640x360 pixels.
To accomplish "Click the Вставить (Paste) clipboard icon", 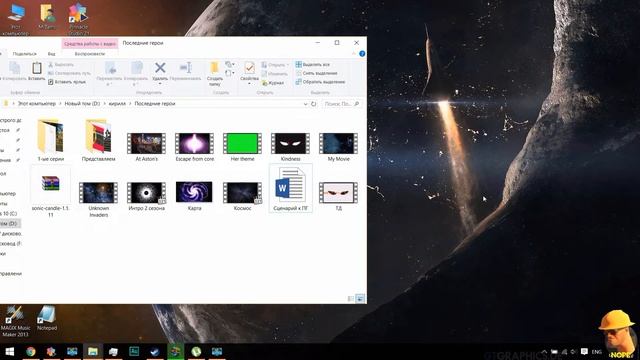I will click(37, 68).
